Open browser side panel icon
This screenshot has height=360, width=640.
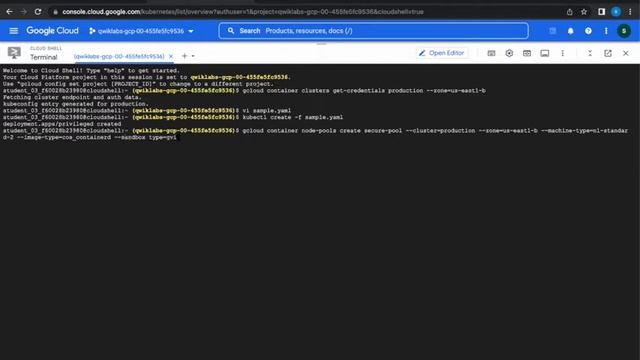tap(601, 12)
